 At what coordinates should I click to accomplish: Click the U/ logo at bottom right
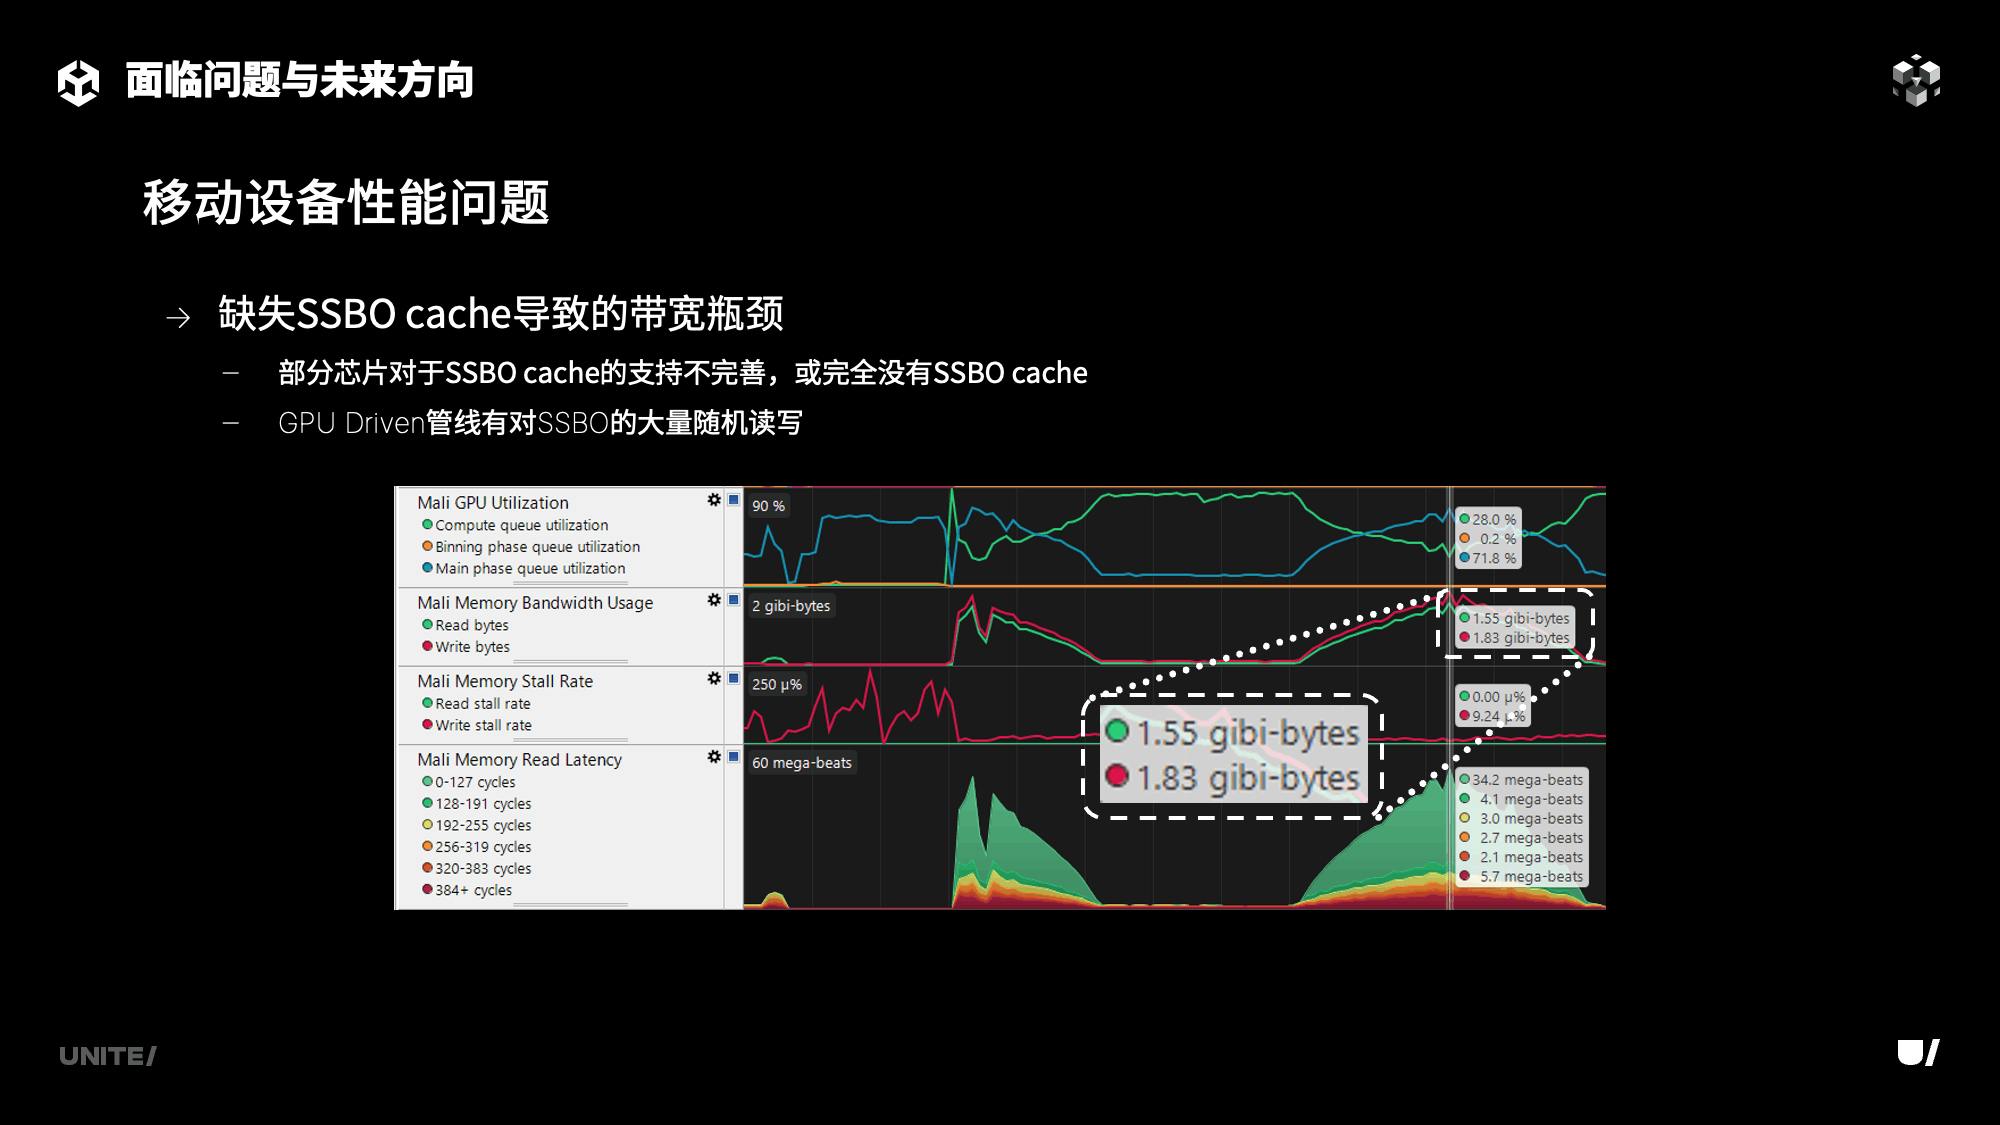[1918, 1053]
